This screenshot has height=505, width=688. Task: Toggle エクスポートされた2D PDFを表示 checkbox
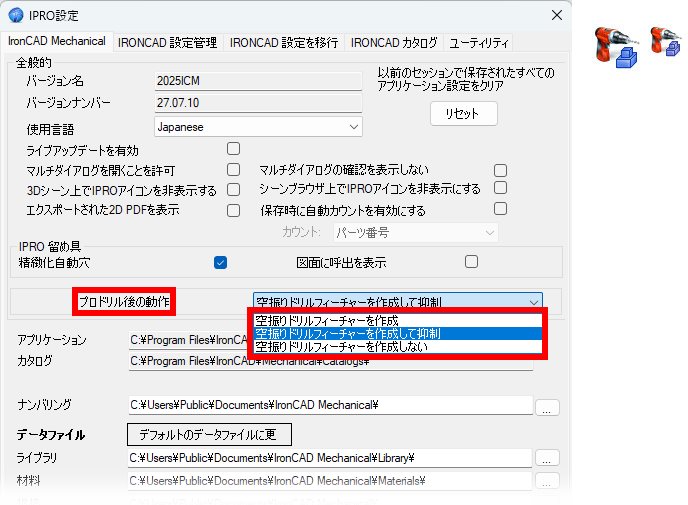[x=233, y=210]
